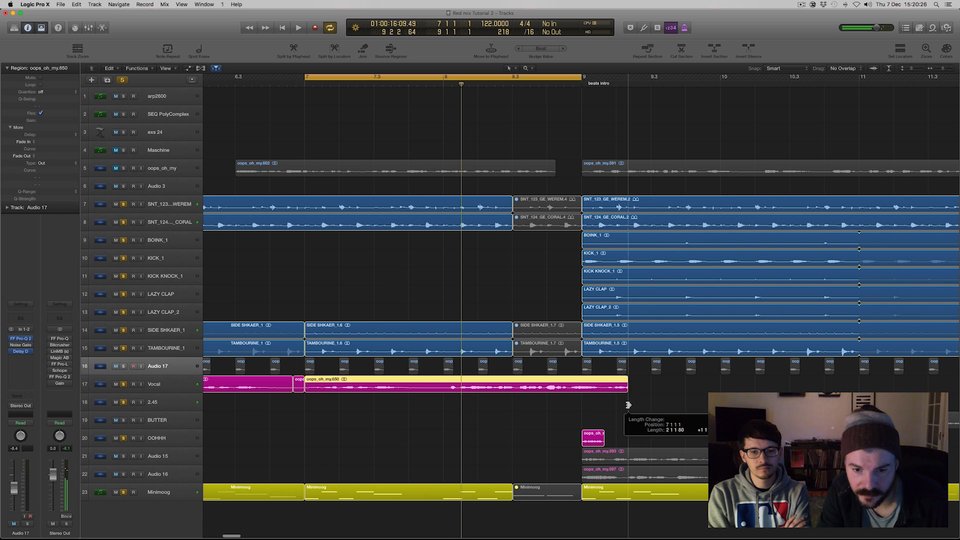Click the Bounce Regions toolbar icon
Image resolution: width=960 pixels, height=540 pixels.
(390, 50)
